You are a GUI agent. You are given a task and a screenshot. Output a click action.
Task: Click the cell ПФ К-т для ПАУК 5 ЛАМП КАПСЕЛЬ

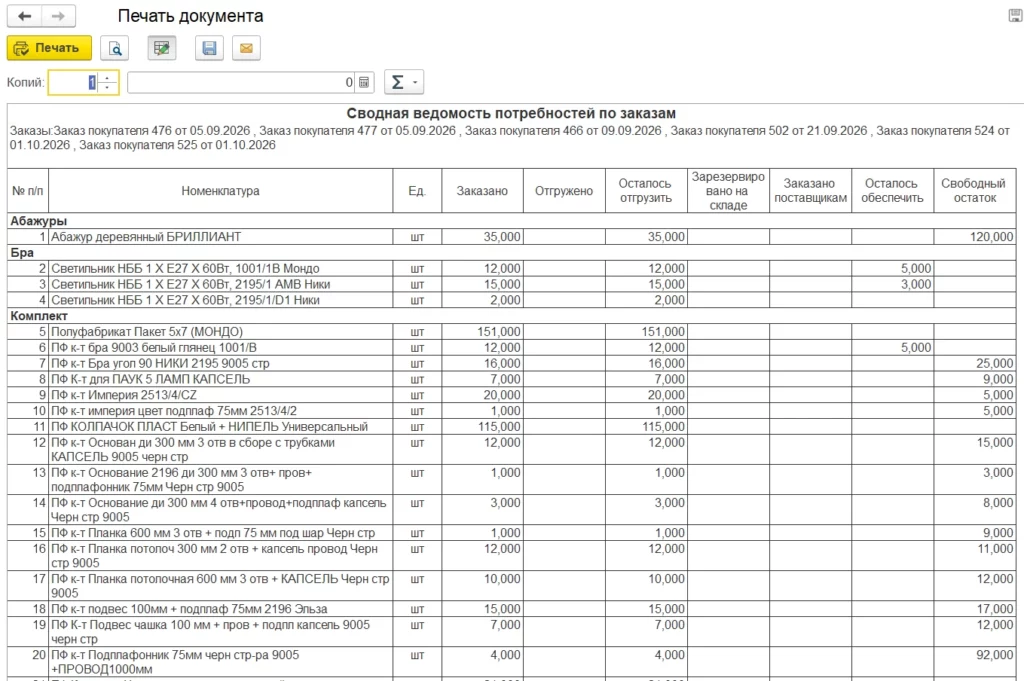click(x=221, y=379)
